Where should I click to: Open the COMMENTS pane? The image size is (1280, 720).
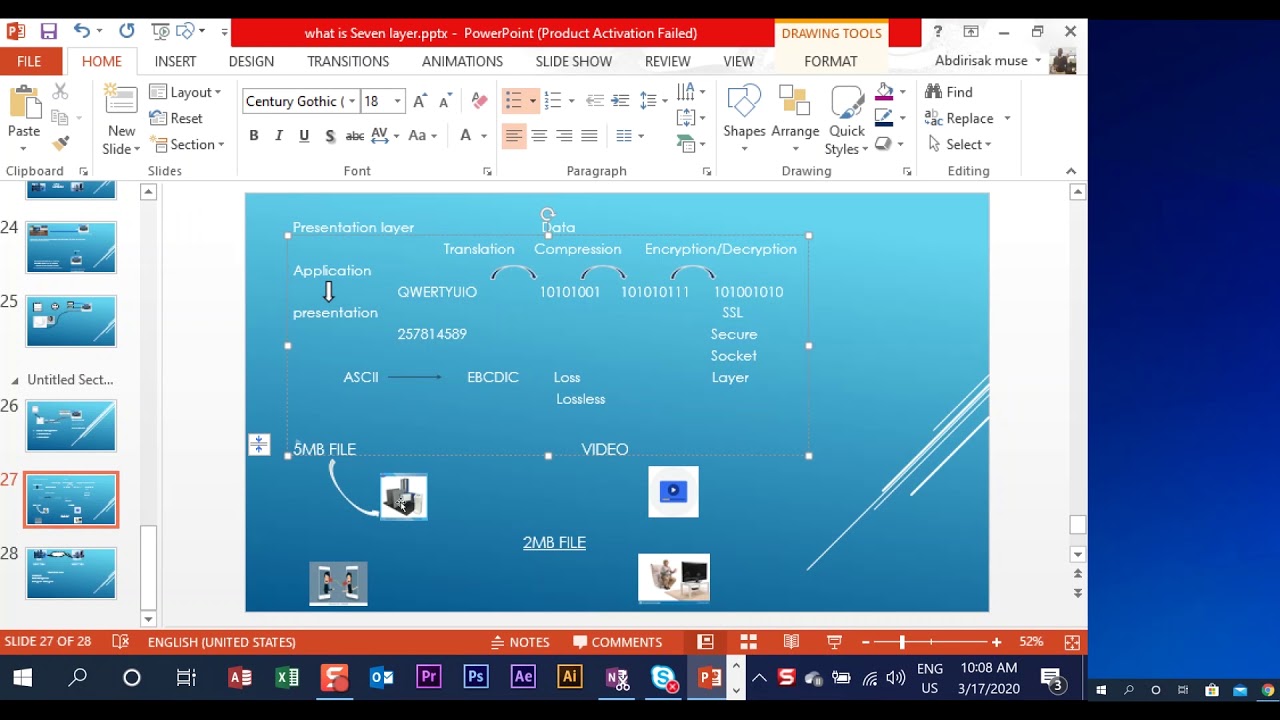point(617,642)
